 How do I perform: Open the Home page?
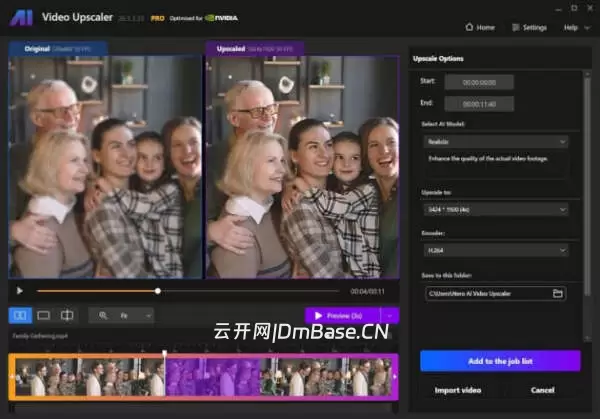click(x=480, y=28)
